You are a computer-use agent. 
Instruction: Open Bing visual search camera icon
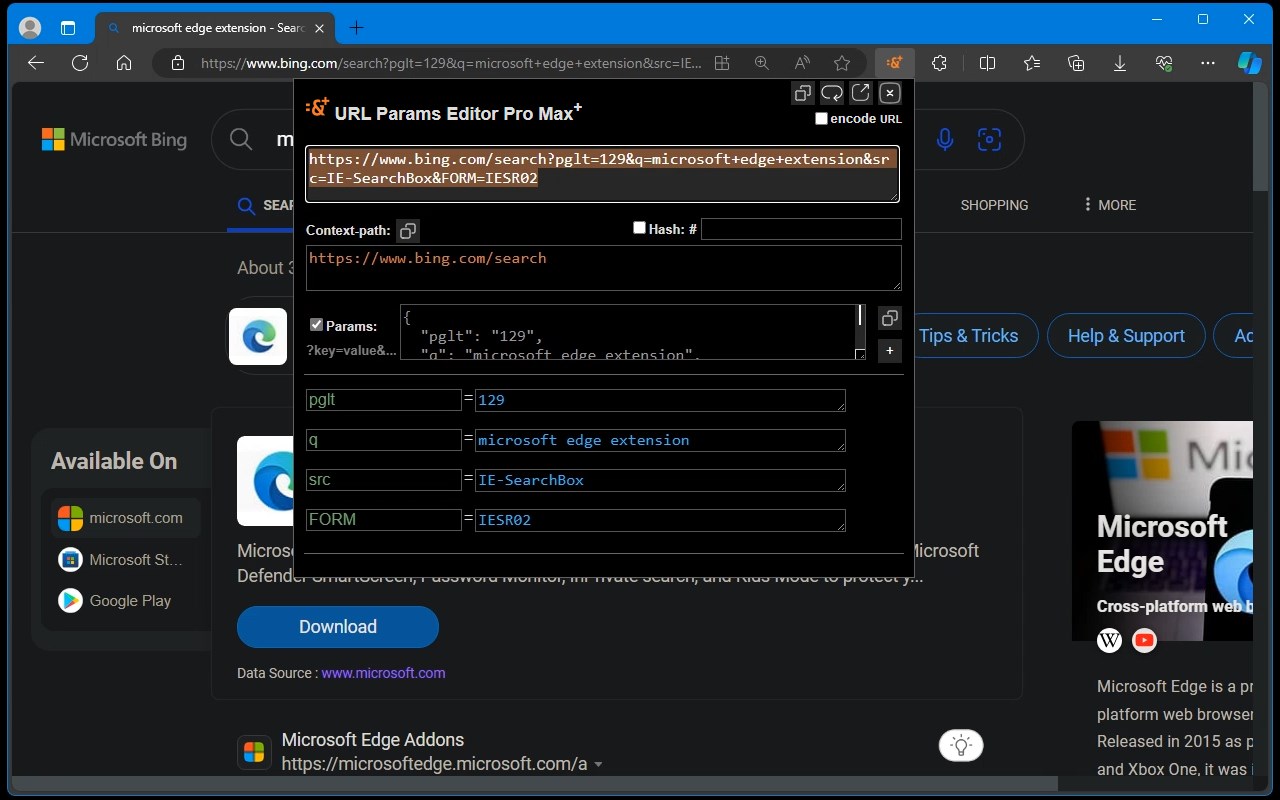click(990, 139)
